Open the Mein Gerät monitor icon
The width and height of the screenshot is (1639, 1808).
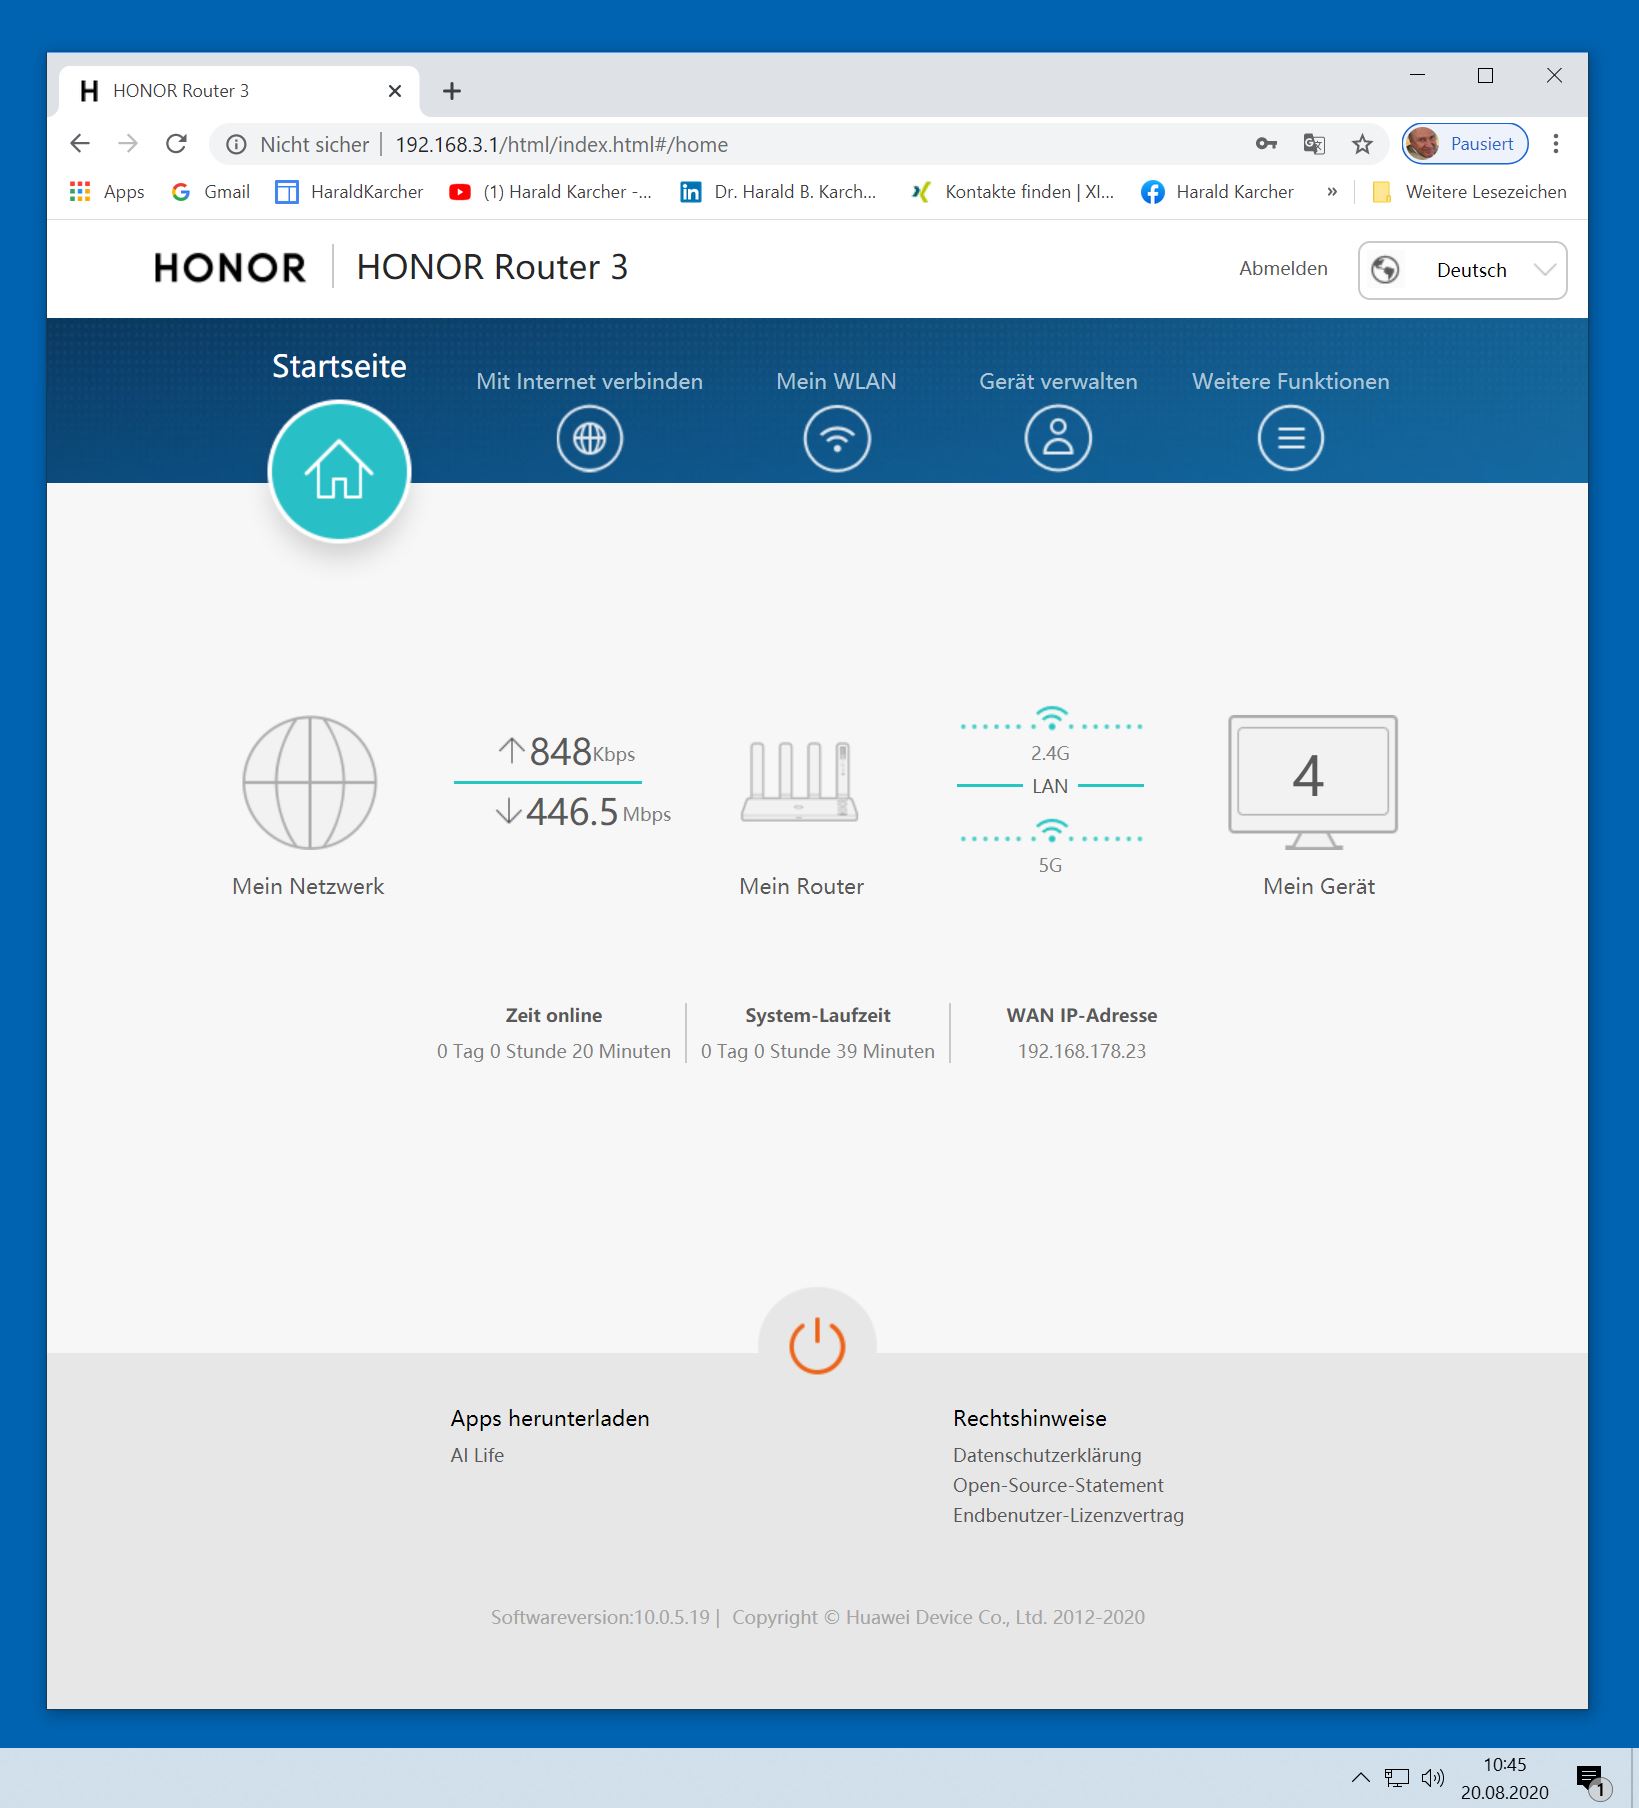click(1313, 782)
